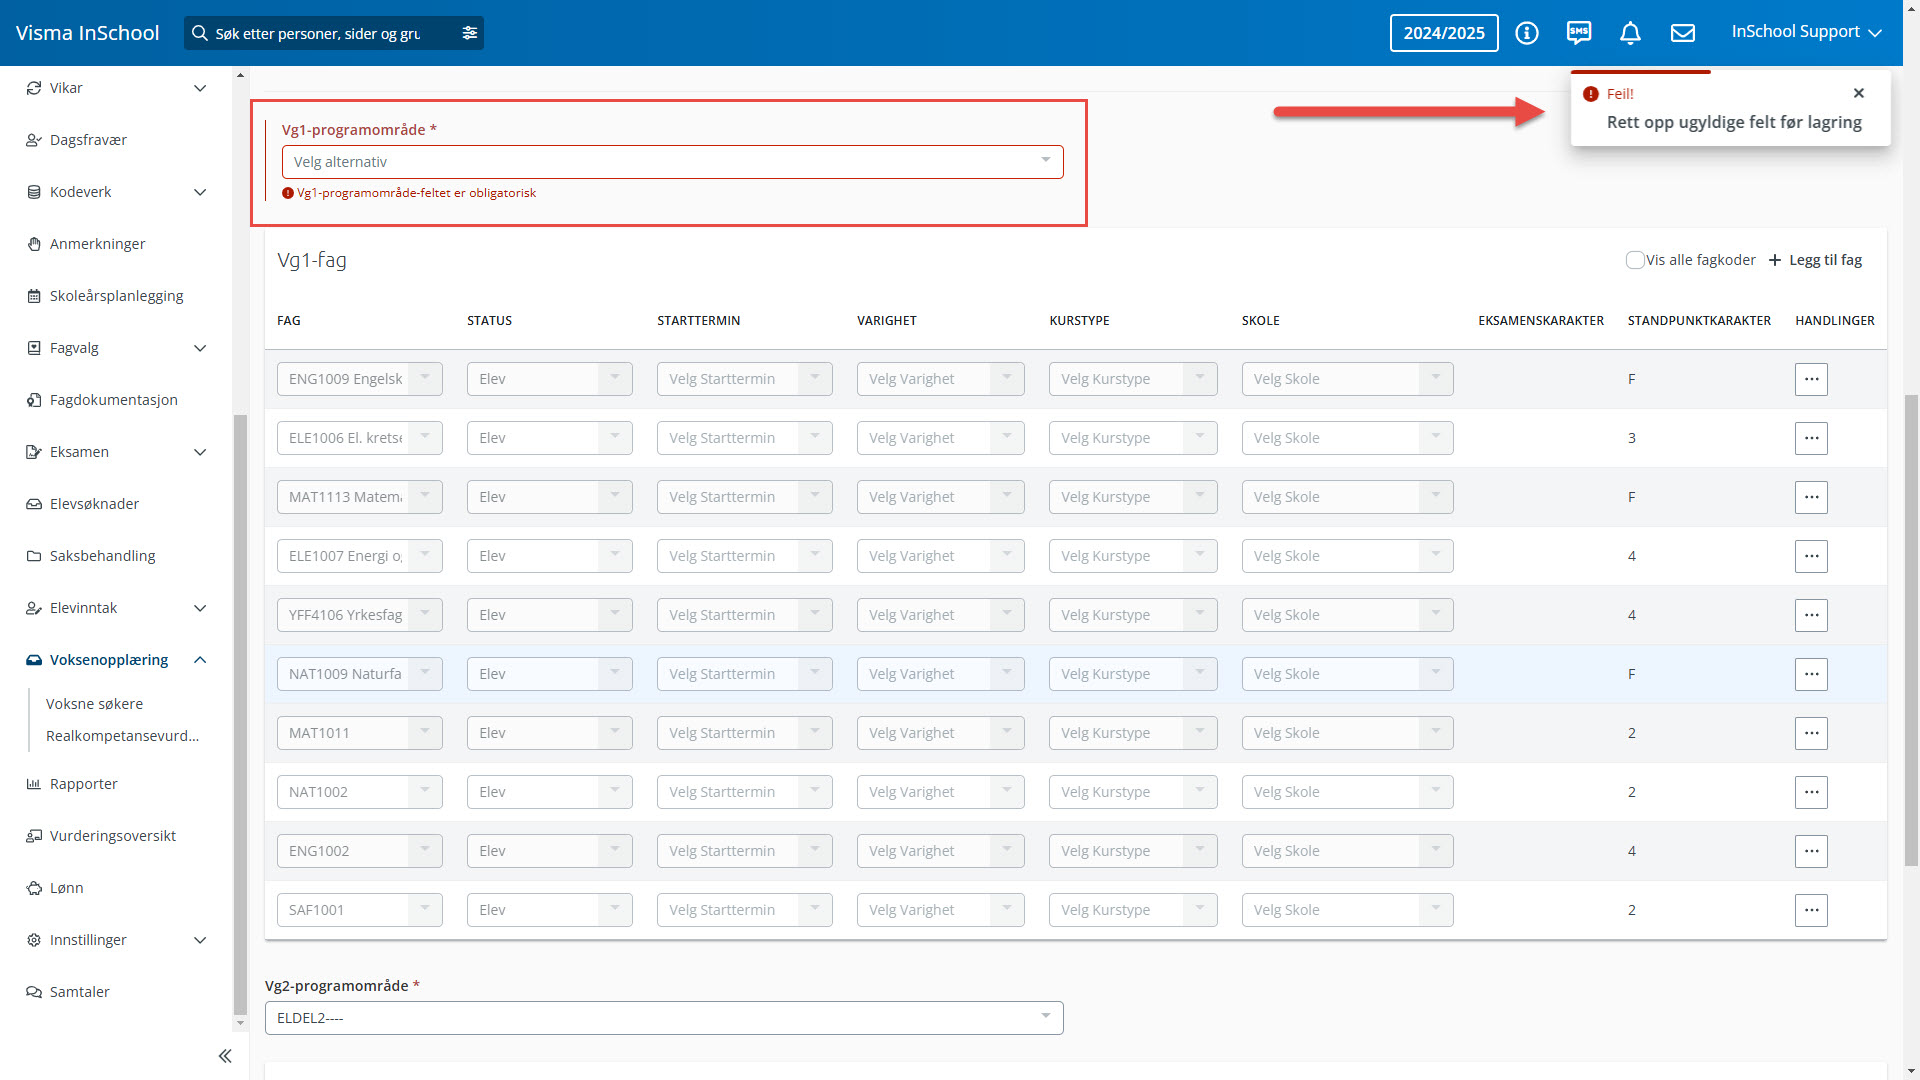Viewport: 1920px width, 1080px height.
Task: Collapse the sidebar with double-arrow icon
Action: click(x=225, y=1056)
